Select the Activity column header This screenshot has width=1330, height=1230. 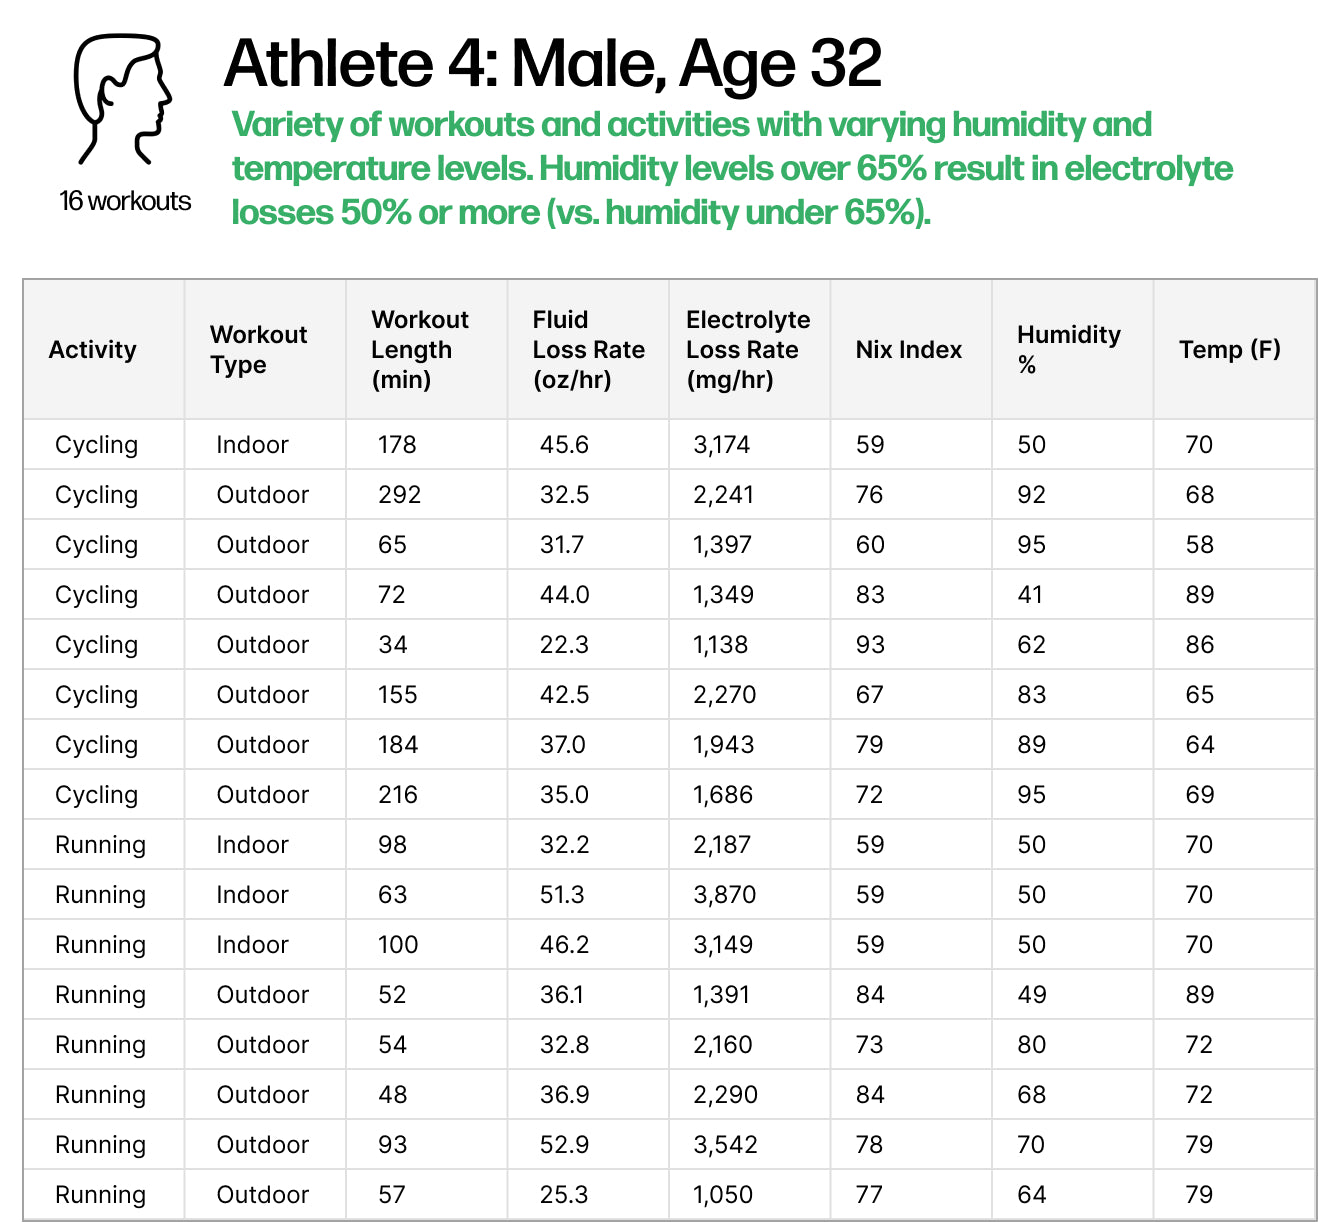[x=92, y=350]
